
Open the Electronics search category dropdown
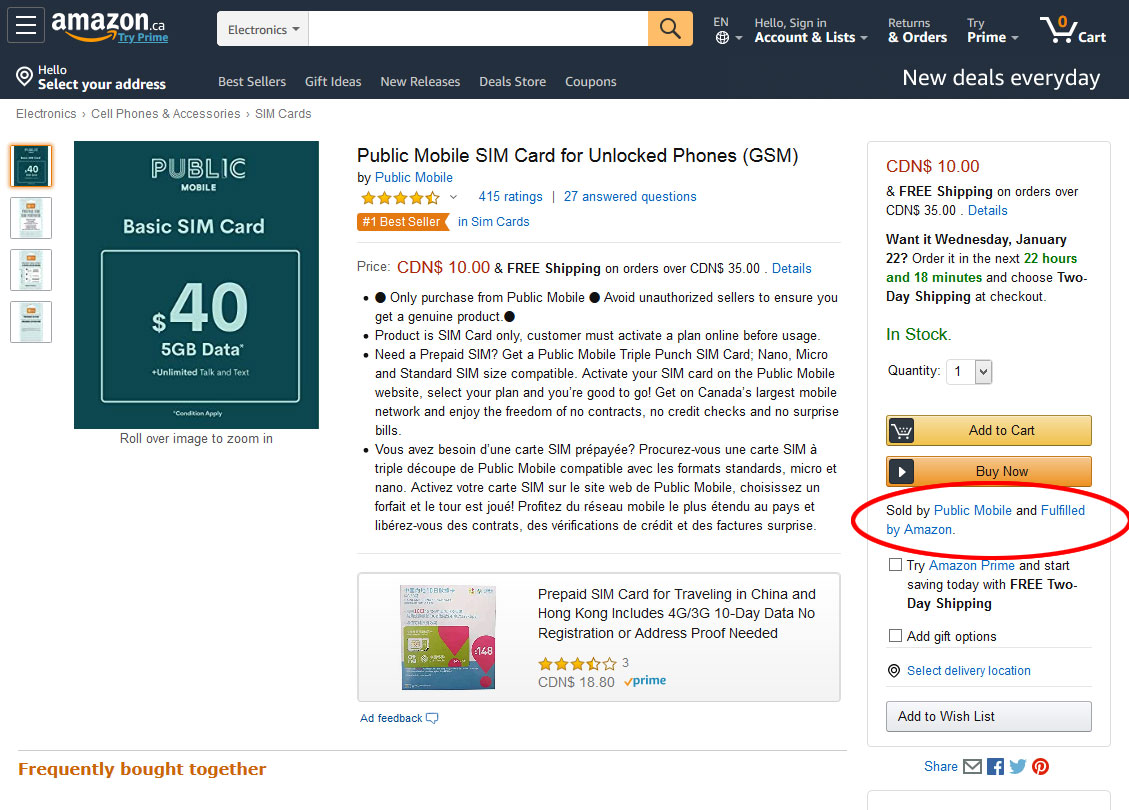(x=262, y=29)
